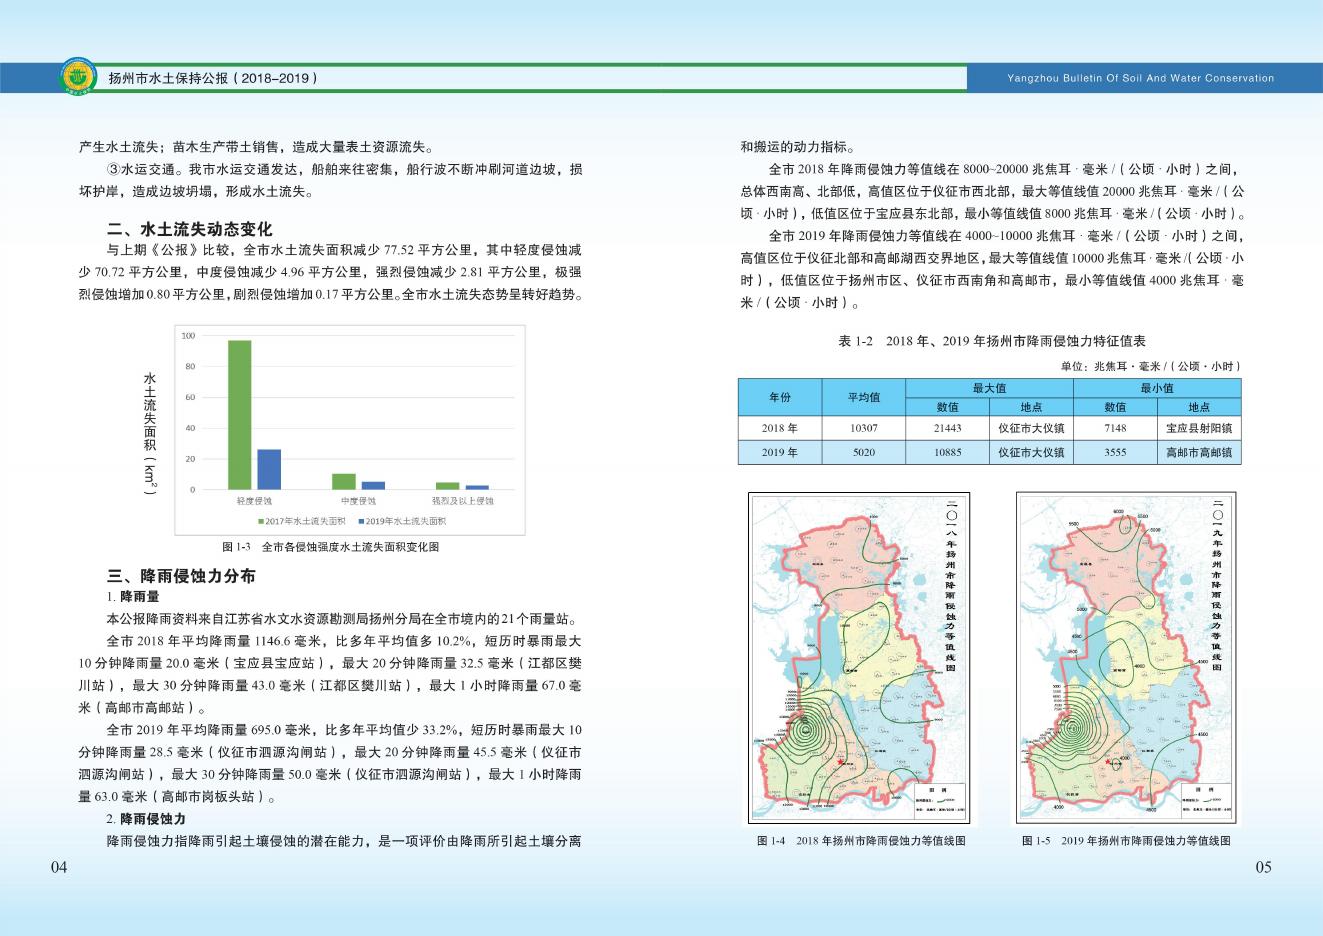The height and width of the screenshot is (936, 1323).
Task: Click the green bar for 中度侵蚀
Action: click(x=344, y=482)
